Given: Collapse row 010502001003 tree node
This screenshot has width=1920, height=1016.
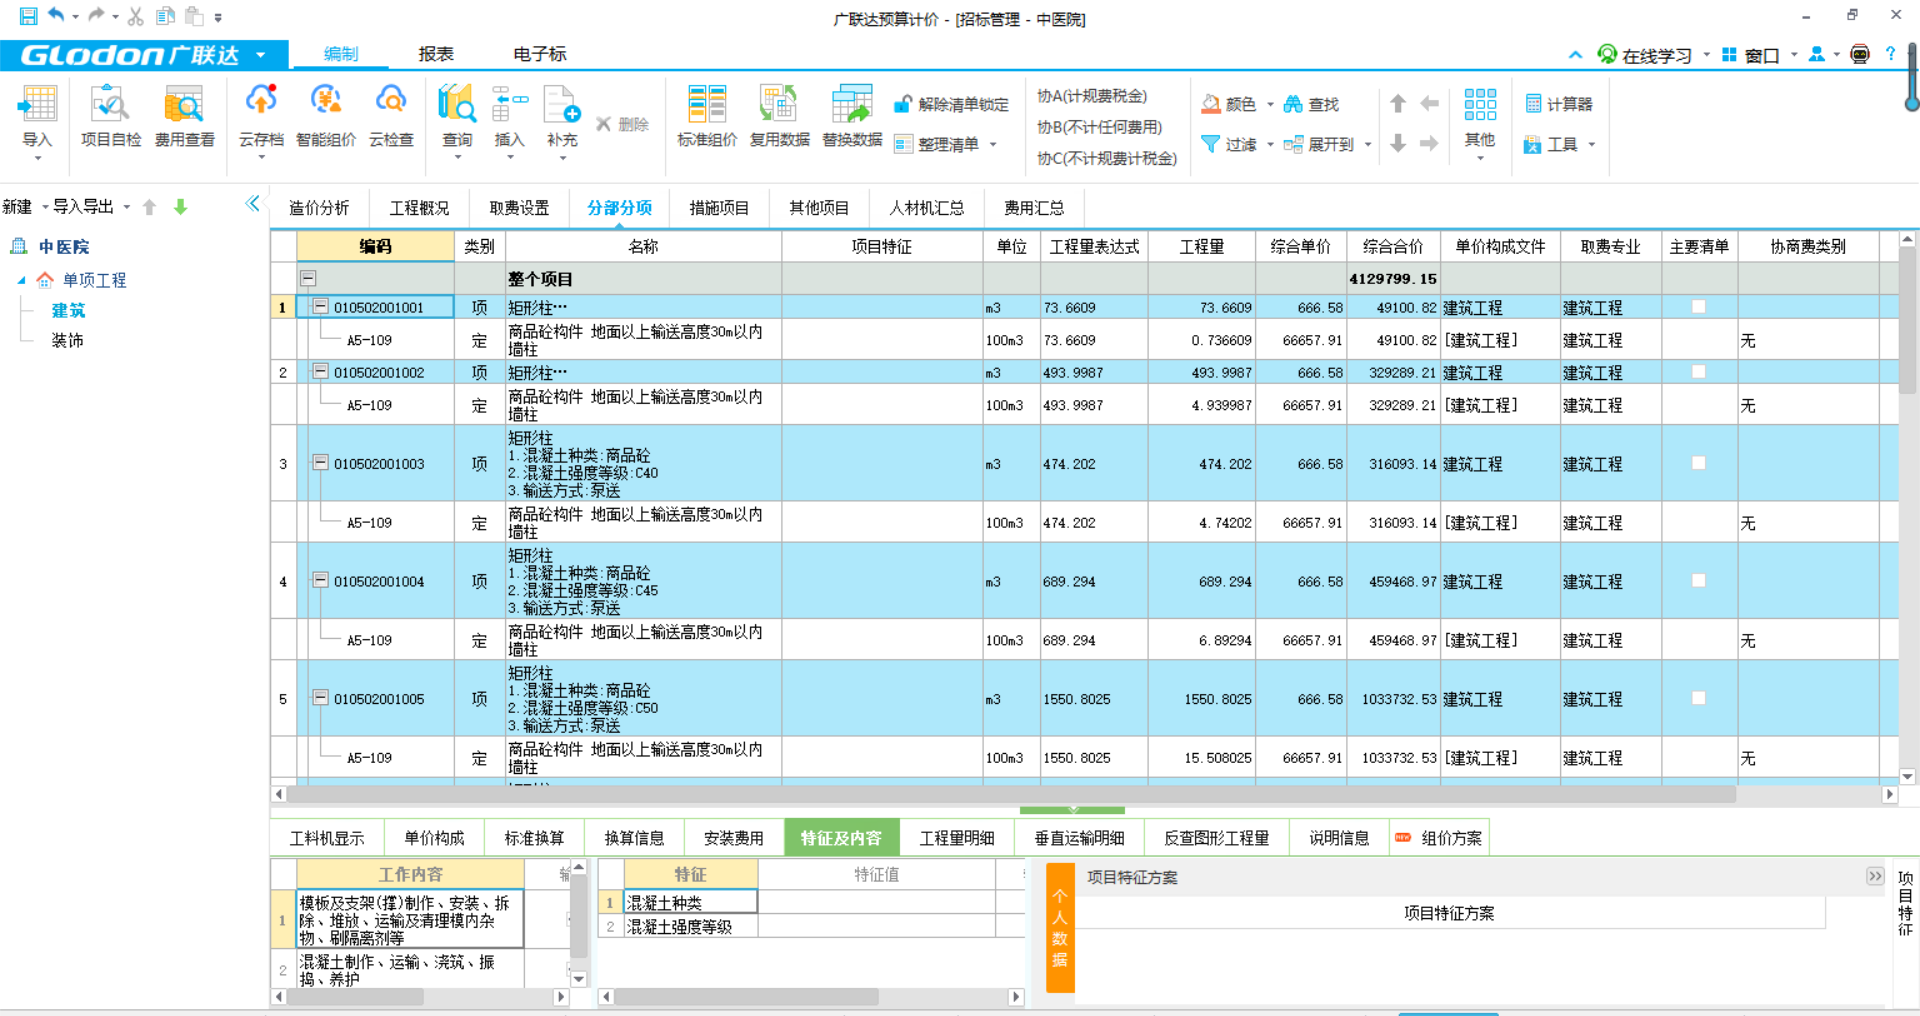Looking at the screenshot, I should [320, 462].
